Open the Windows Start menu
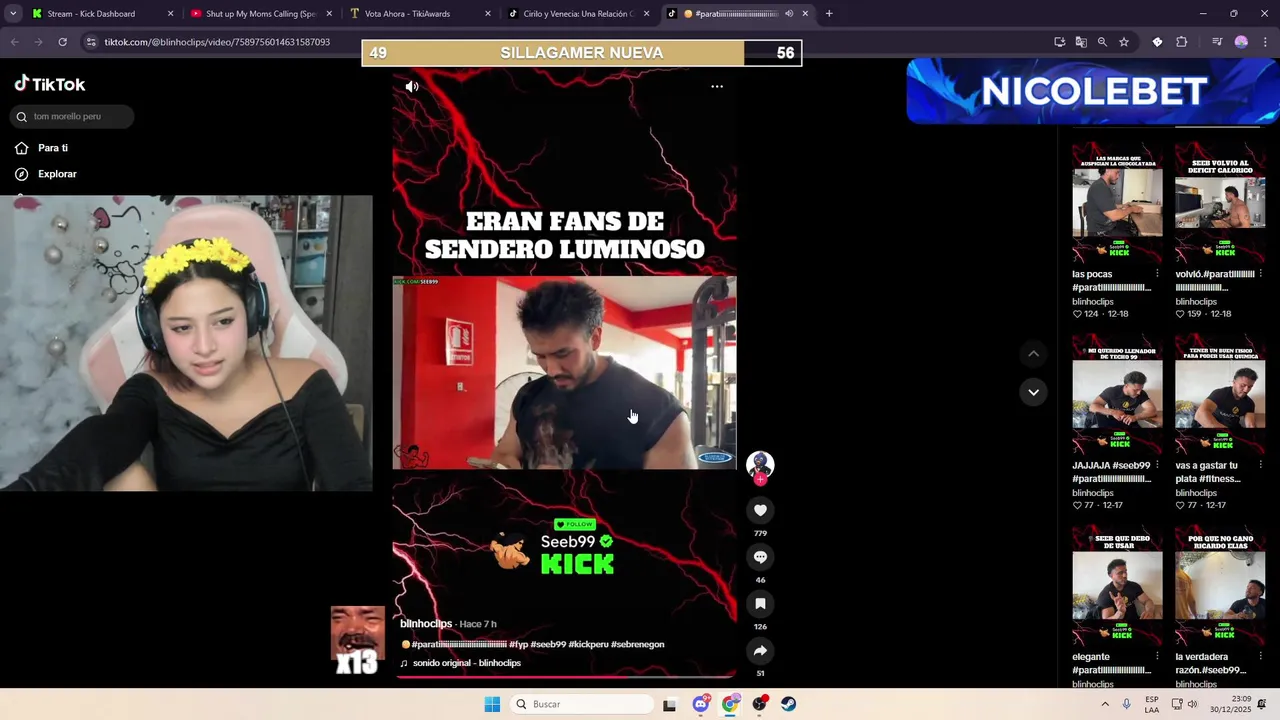 click(x=492, y=704)
